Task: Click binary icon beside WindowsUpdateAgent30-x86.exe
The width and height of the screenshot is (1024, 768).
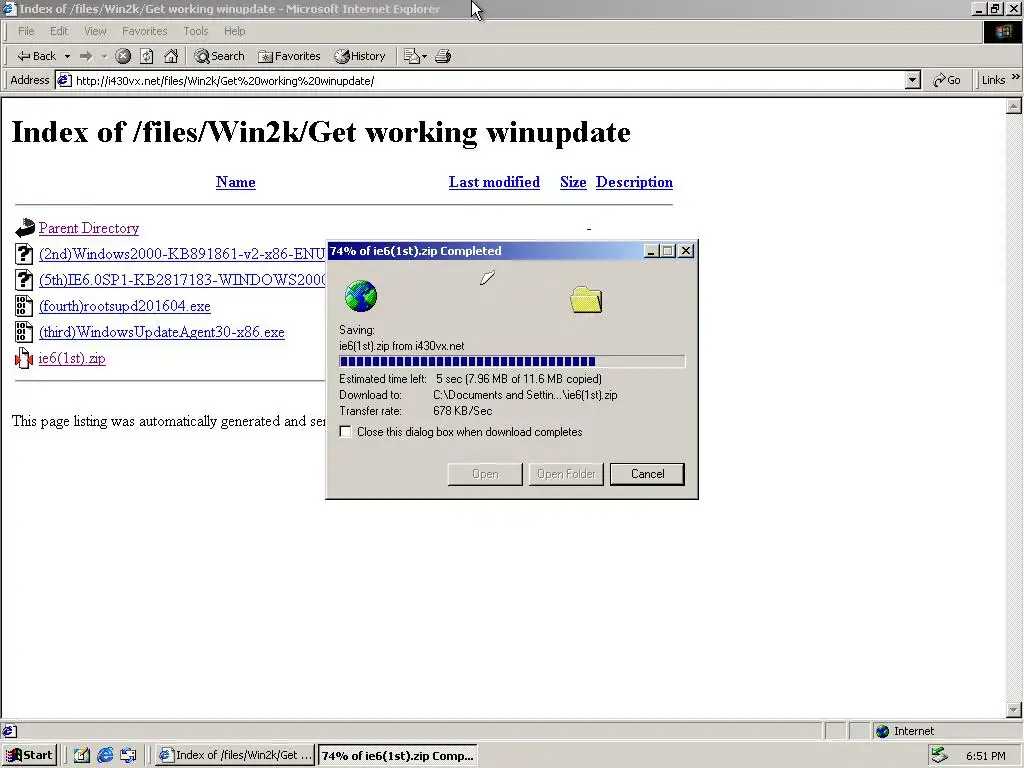Action: 24,332
